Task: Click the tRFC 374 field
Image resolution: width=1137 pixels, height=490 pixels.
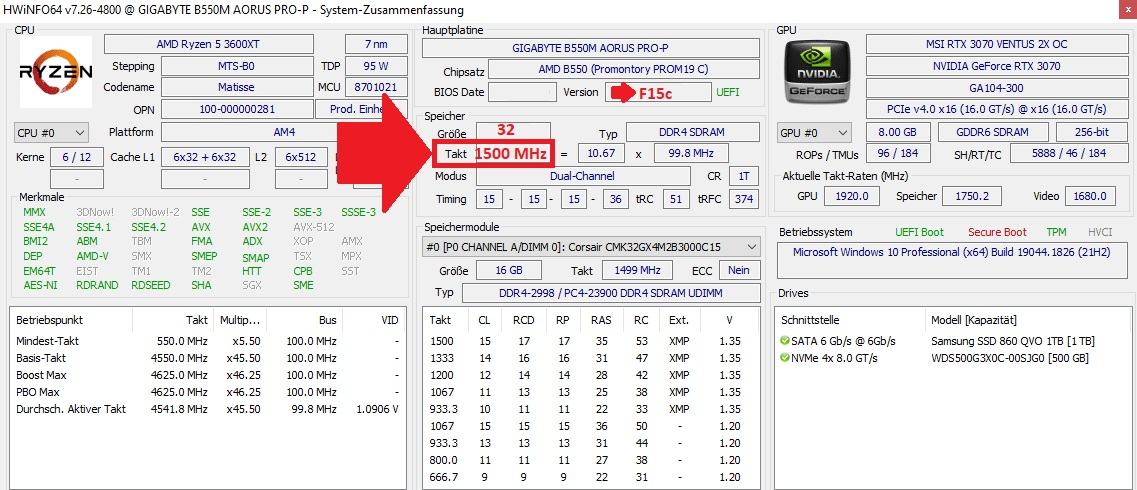Action: [743, 199]
